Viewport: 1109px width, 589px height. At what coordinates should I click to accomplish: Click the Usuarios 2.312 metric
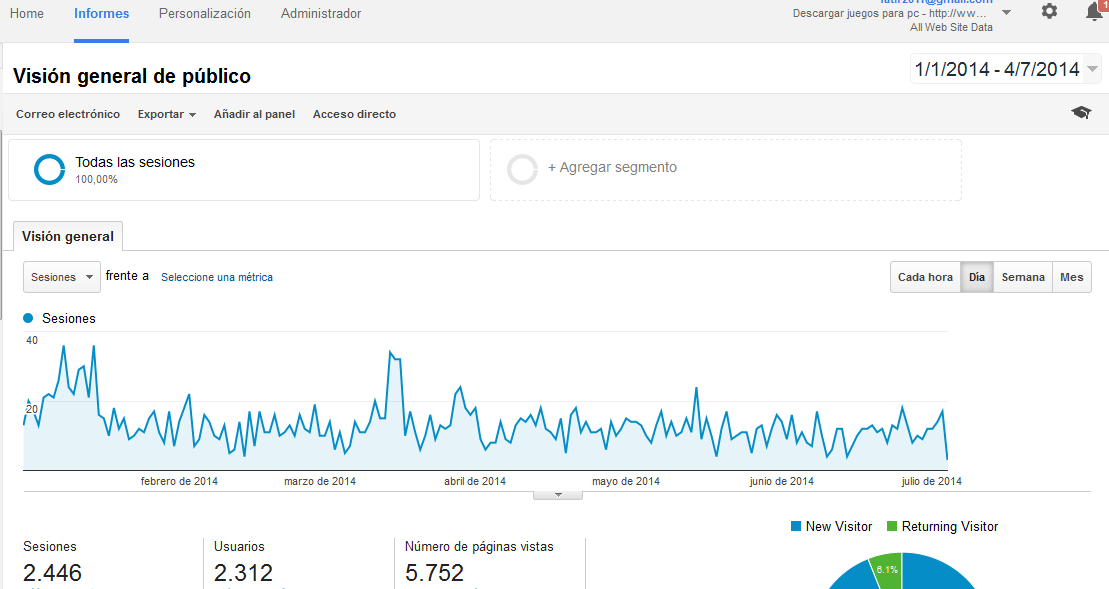(x=243, y=562)
